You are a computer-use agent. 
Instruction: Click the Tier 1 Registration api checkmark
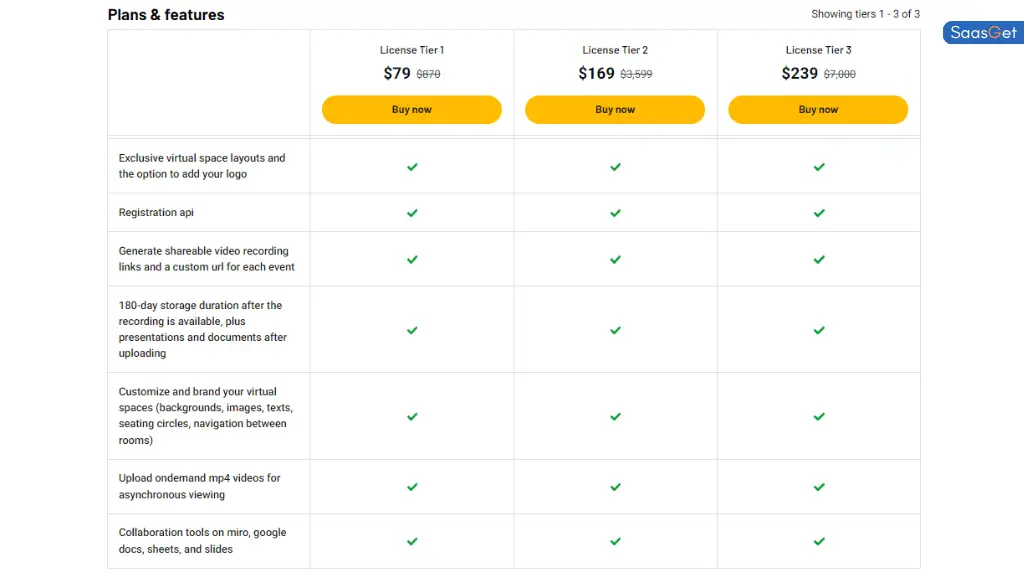(412, 213)
